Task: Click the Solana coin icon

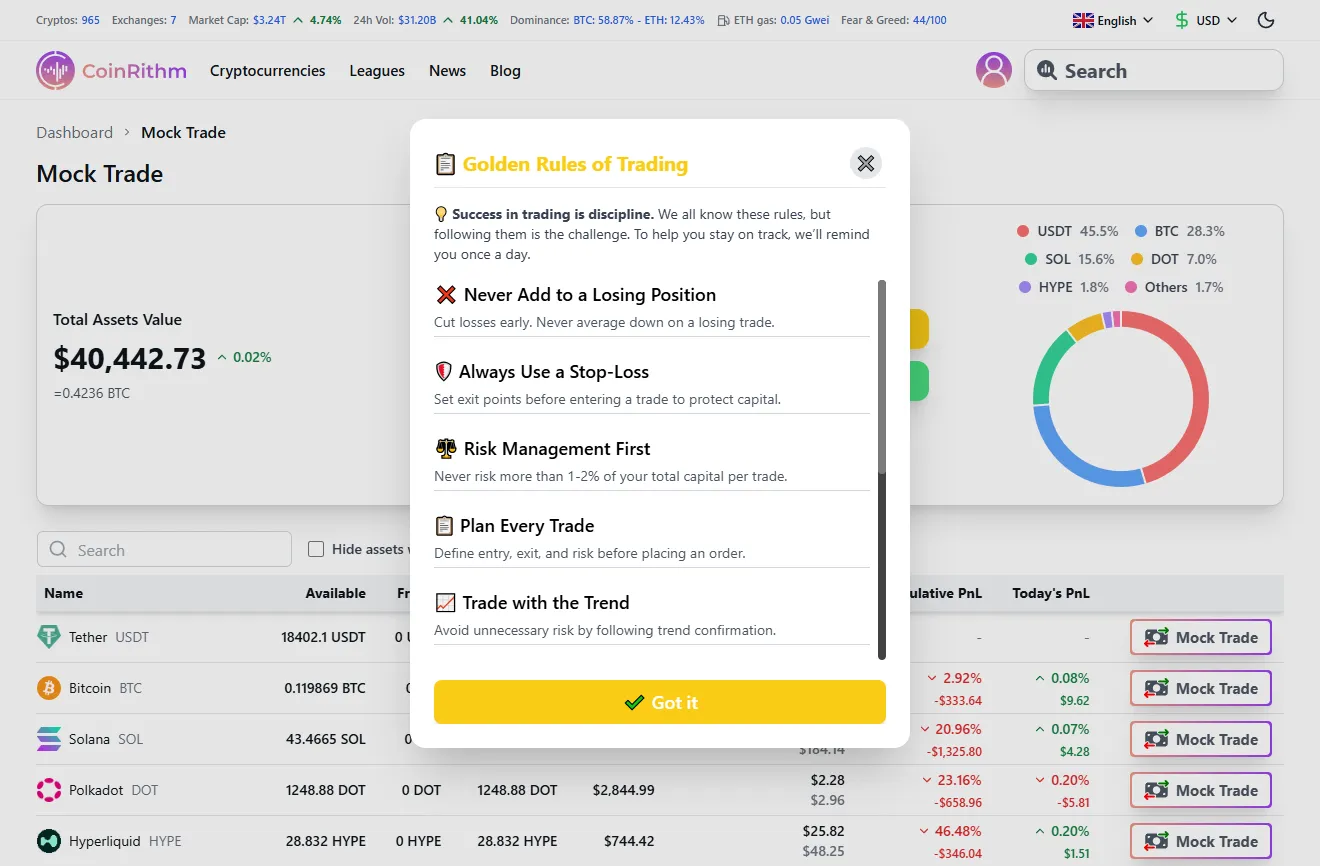Action: tap(52, 738)
